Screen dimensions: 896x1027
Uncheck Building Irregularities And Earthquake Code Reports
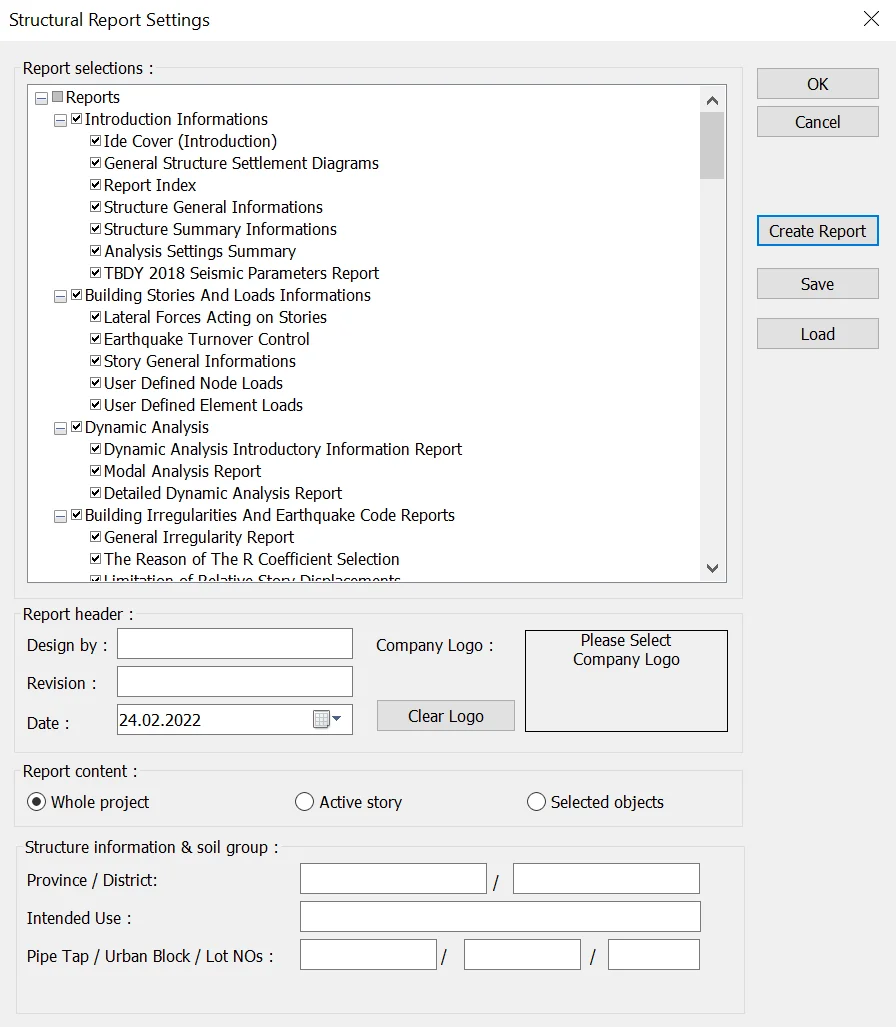pos(77,515)
